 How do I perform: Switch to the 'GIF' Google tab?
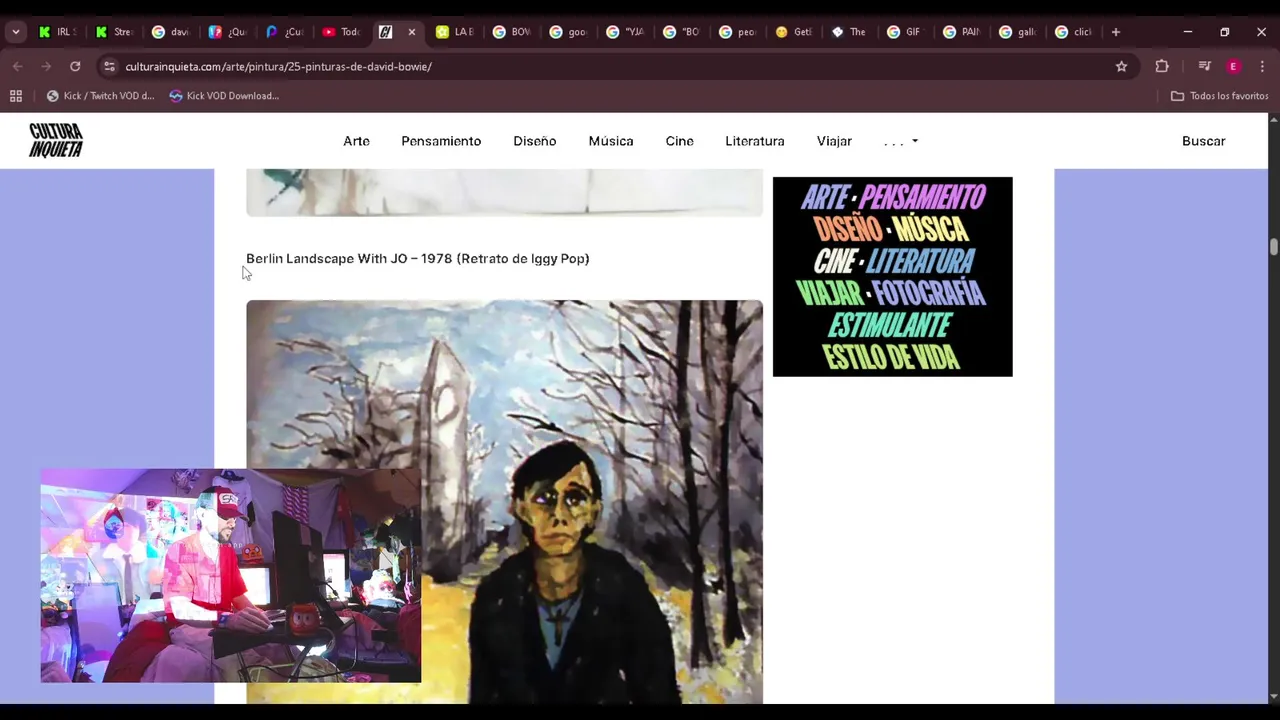[906, 32]
